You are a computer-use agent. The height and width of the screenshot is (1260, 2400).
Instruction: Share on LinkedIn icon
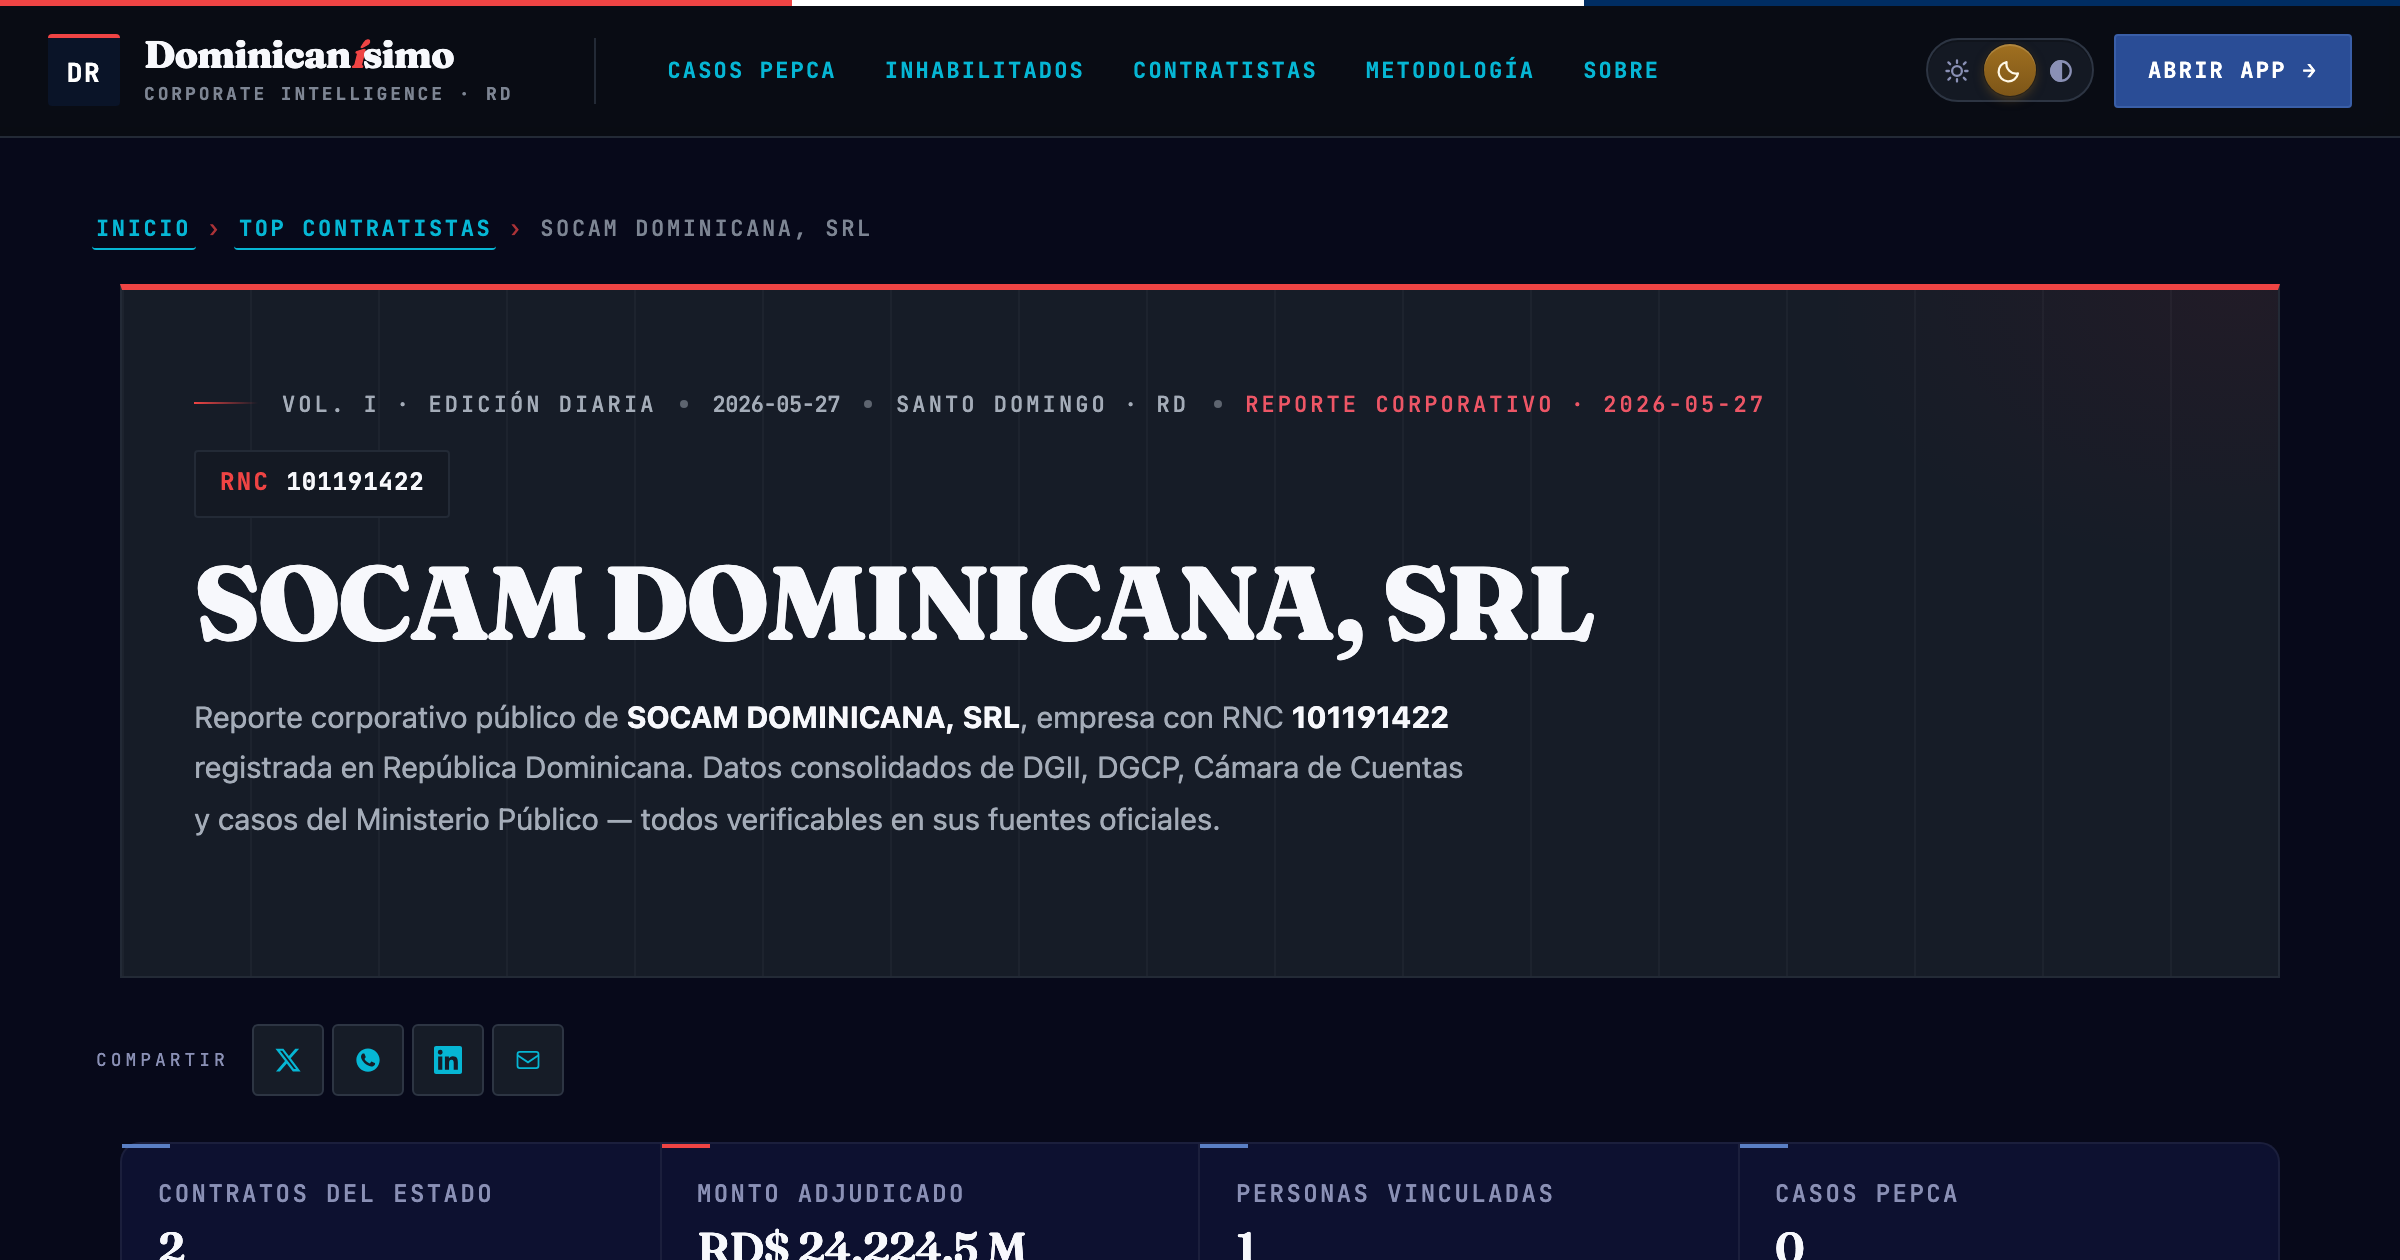[448, 1060]
